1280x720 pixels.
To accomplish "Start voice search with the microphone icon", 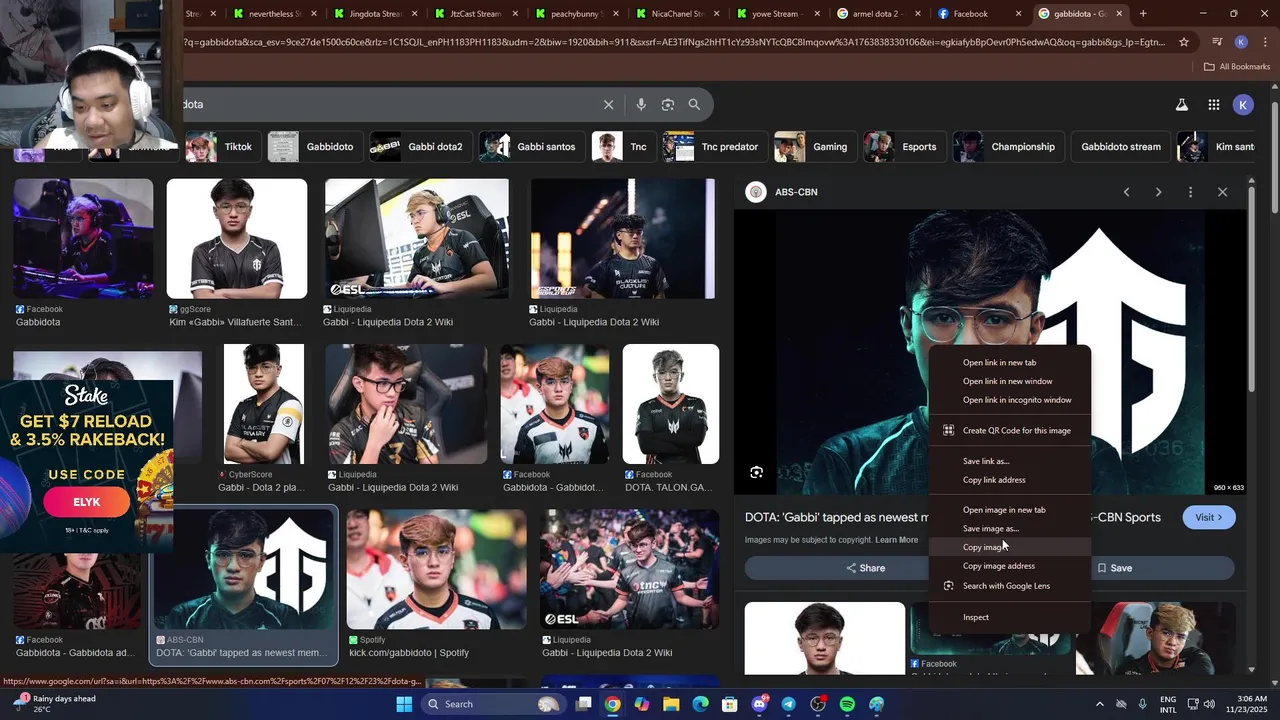I will click(x=641, y=104).
